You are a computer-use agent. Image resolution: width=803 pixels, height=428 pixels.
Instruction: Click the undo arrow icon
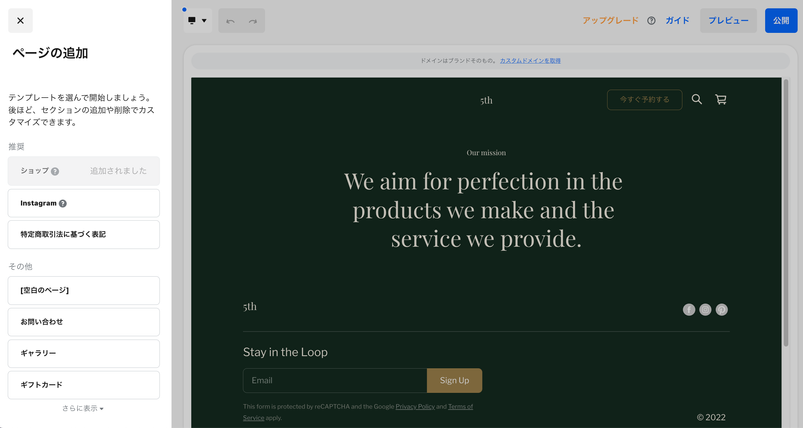pyautogui.click(x=230, y=21)
